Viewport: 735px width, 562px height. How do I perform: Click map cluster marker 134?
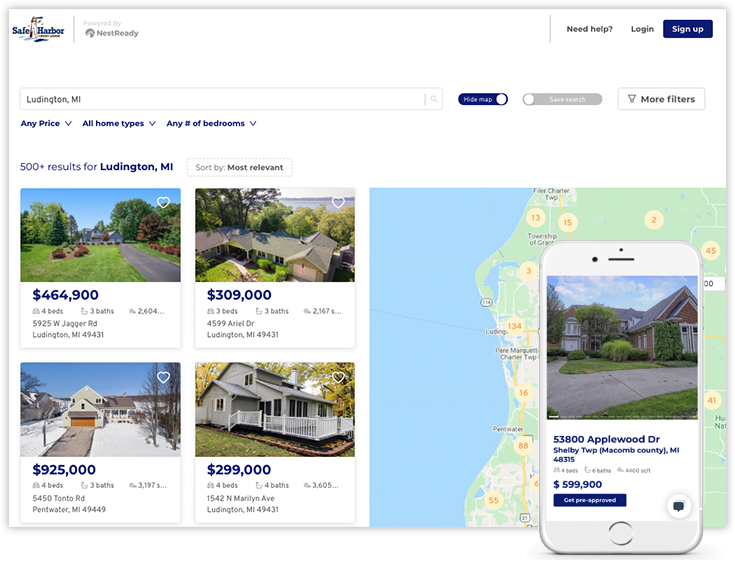[x=514, y=326]
